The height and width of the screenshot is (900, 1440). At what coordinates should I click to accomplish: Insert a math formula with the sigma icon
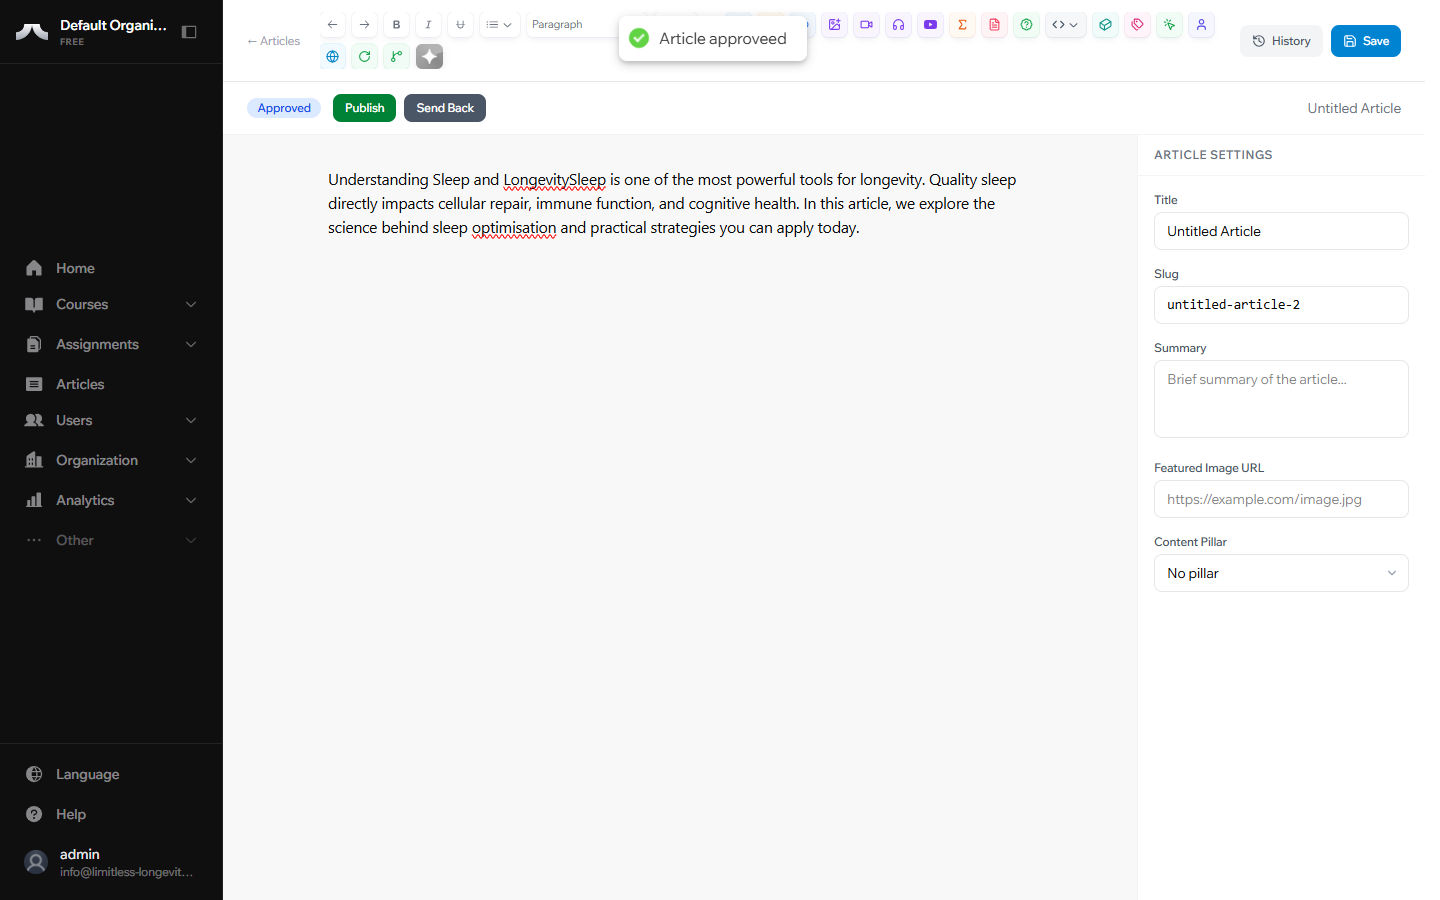click(x=963, y=25)
